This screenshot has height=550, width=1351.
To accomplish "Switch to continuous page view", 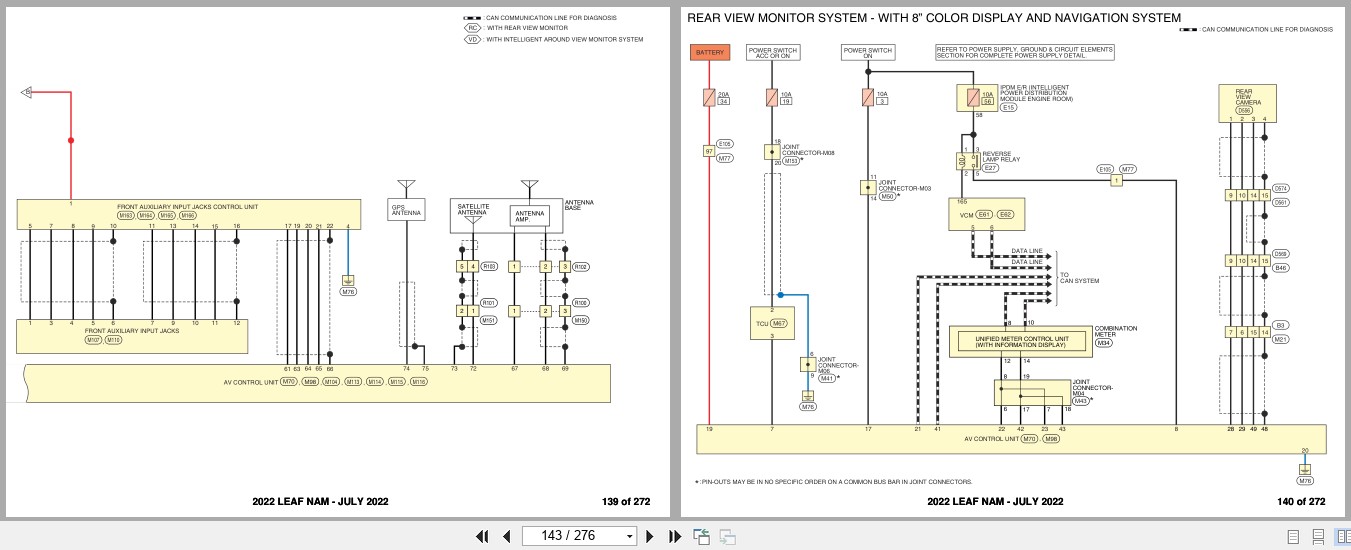I will coord(1318,537).
